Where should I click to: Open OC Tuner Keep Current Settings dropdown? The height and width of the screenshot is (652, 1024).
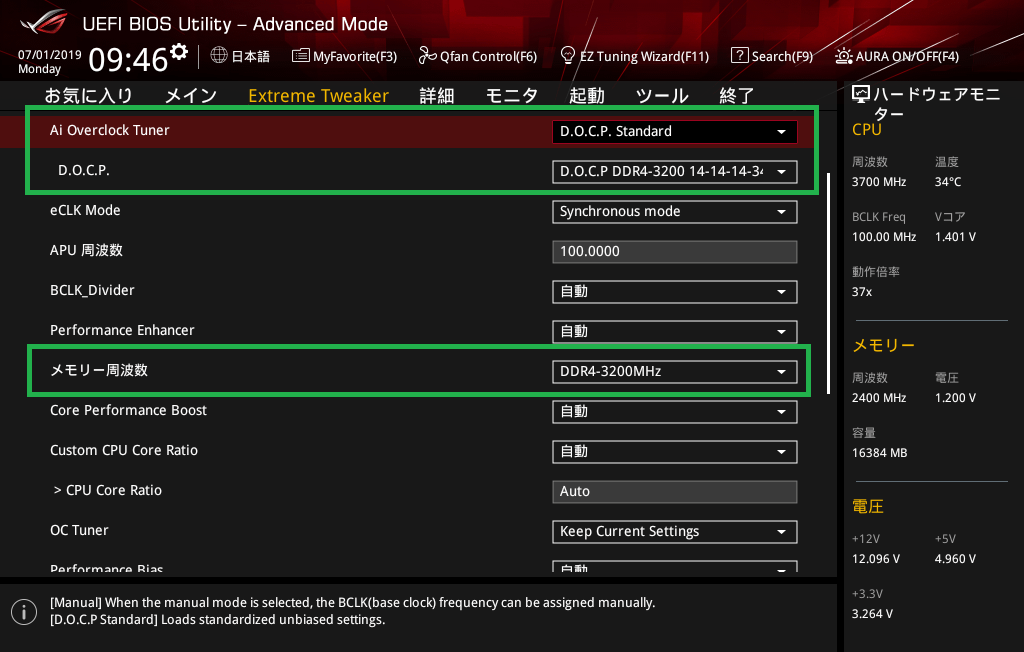675,531
